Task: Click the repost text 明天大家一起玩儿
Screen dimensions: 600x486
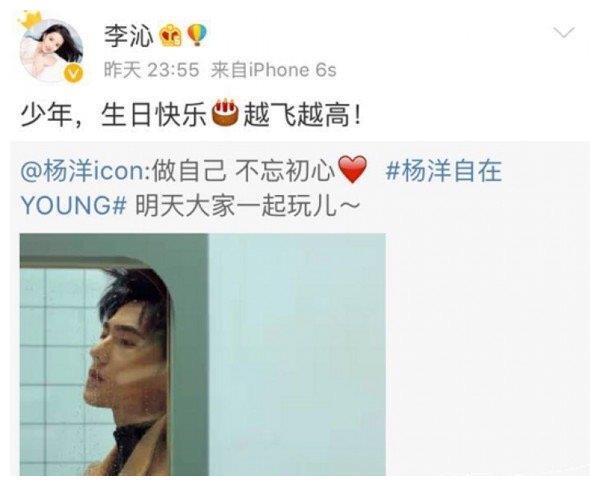Action: (x=247, y=207)
